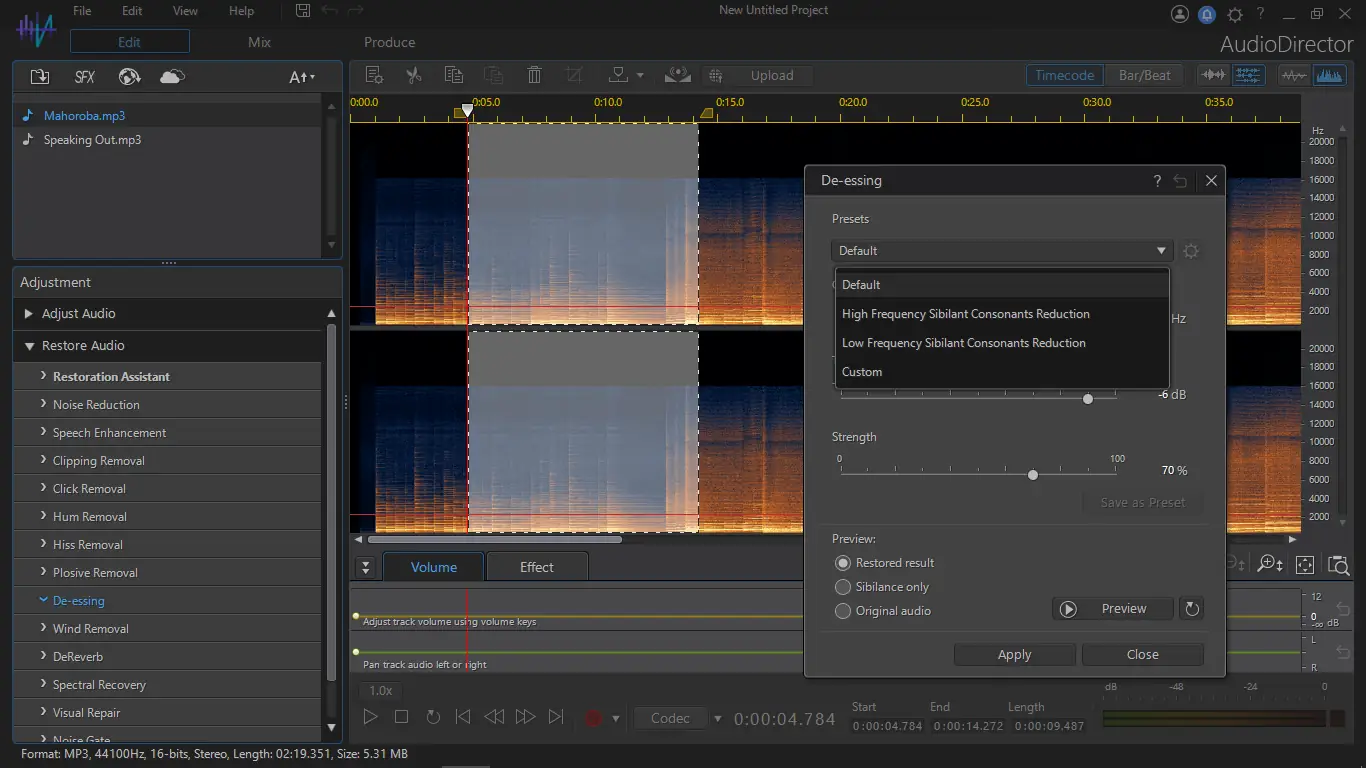Collapse the Restore Audio section
The image size is (1366, 768).
click(x=29, y=346)
